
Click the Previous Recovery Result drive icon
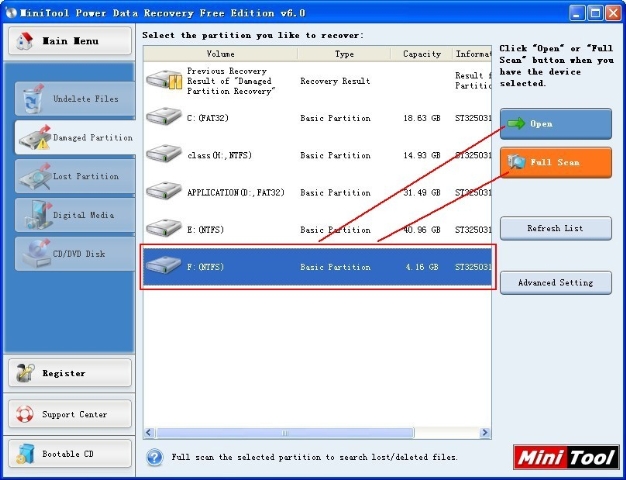(164, 80)
